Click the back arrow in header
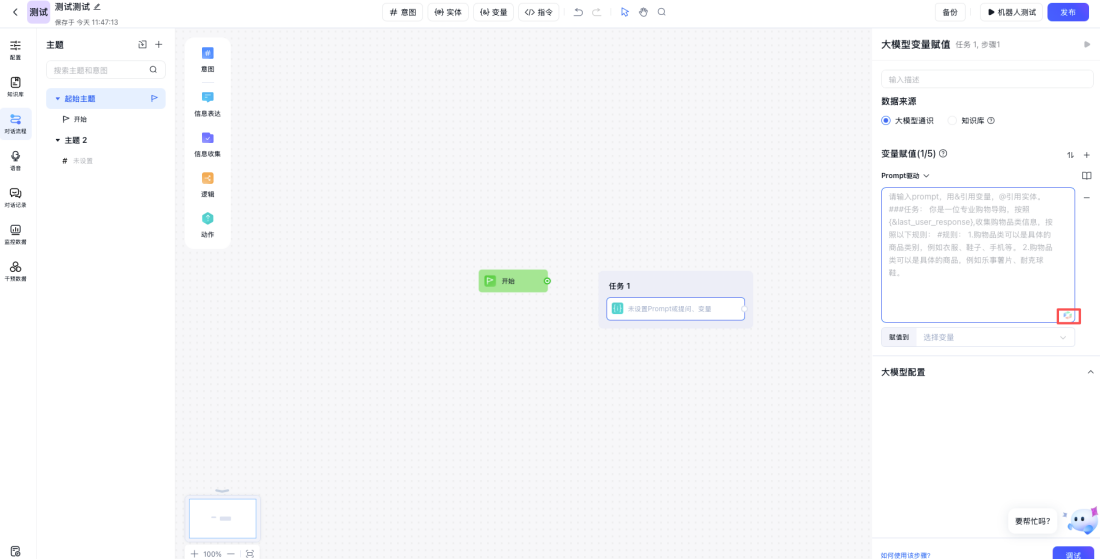This screenshot has height=559, width=1100. [x=15, y=12]
